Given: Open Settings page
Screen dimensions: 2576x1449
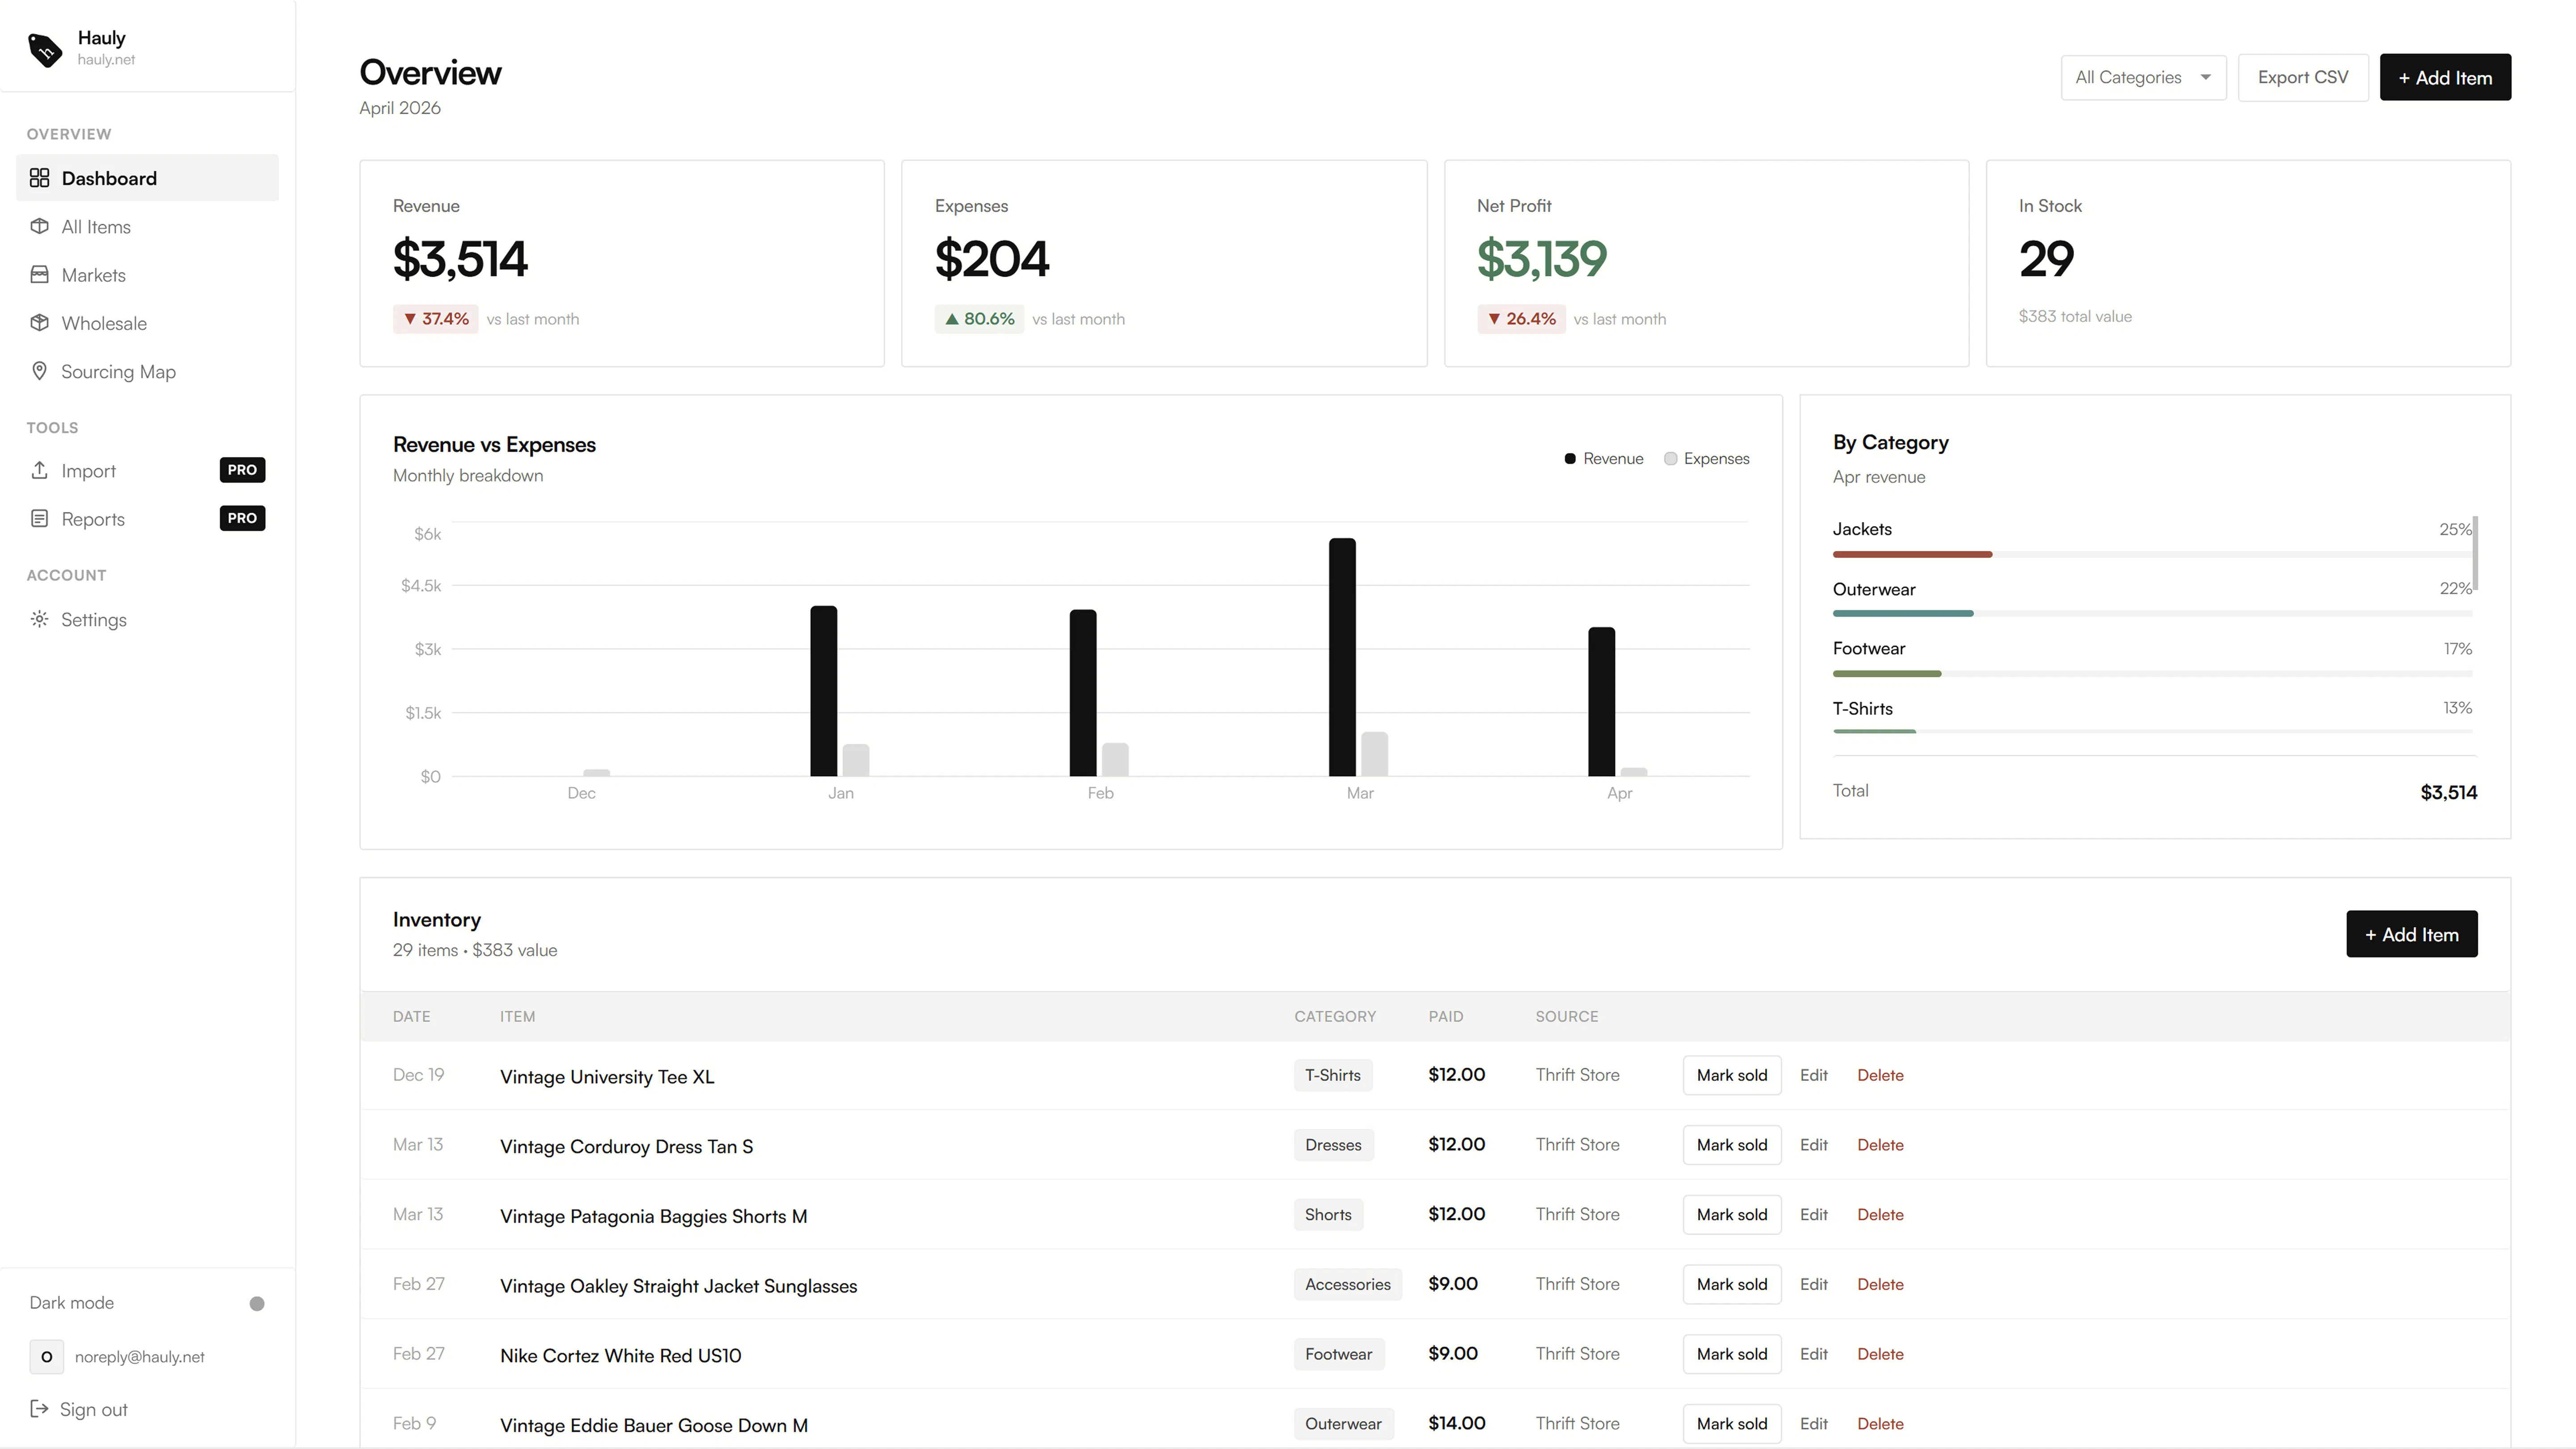Looking at the screenshot, I should coord(147,619).
